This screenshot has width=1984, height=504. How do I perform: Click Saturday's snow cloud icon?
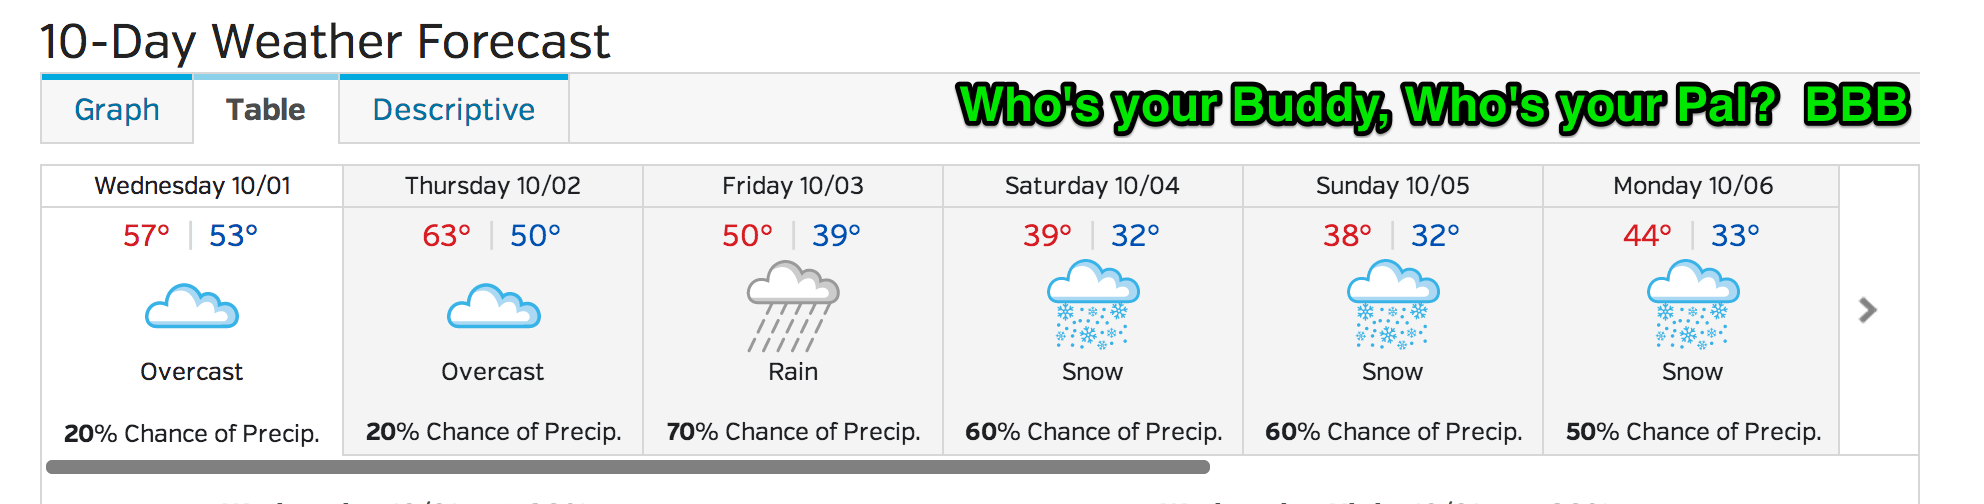coord(1093,305)
